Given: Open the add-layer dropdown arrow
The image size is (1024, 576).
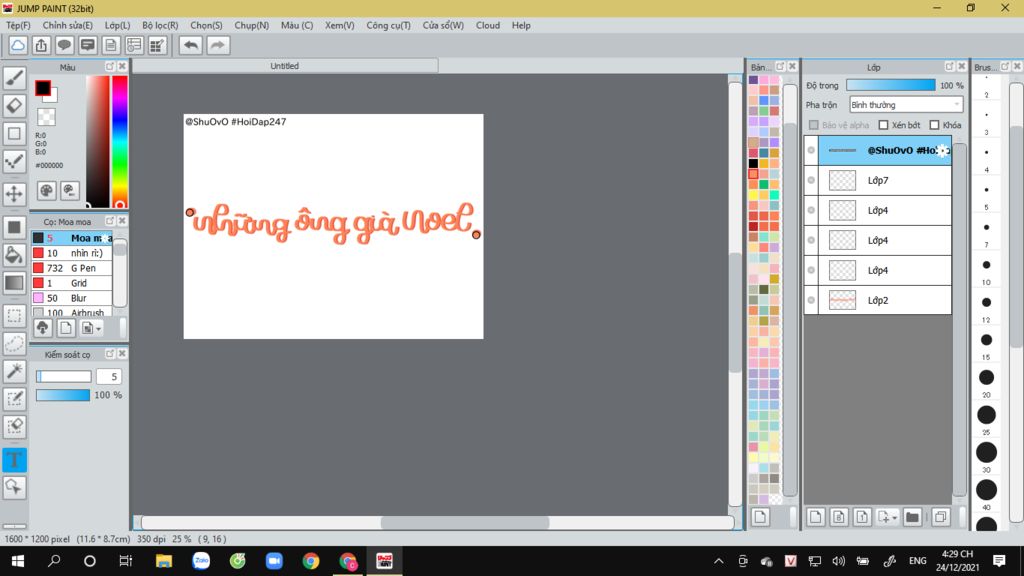Looking at the screenshot, I should [895, 517].
